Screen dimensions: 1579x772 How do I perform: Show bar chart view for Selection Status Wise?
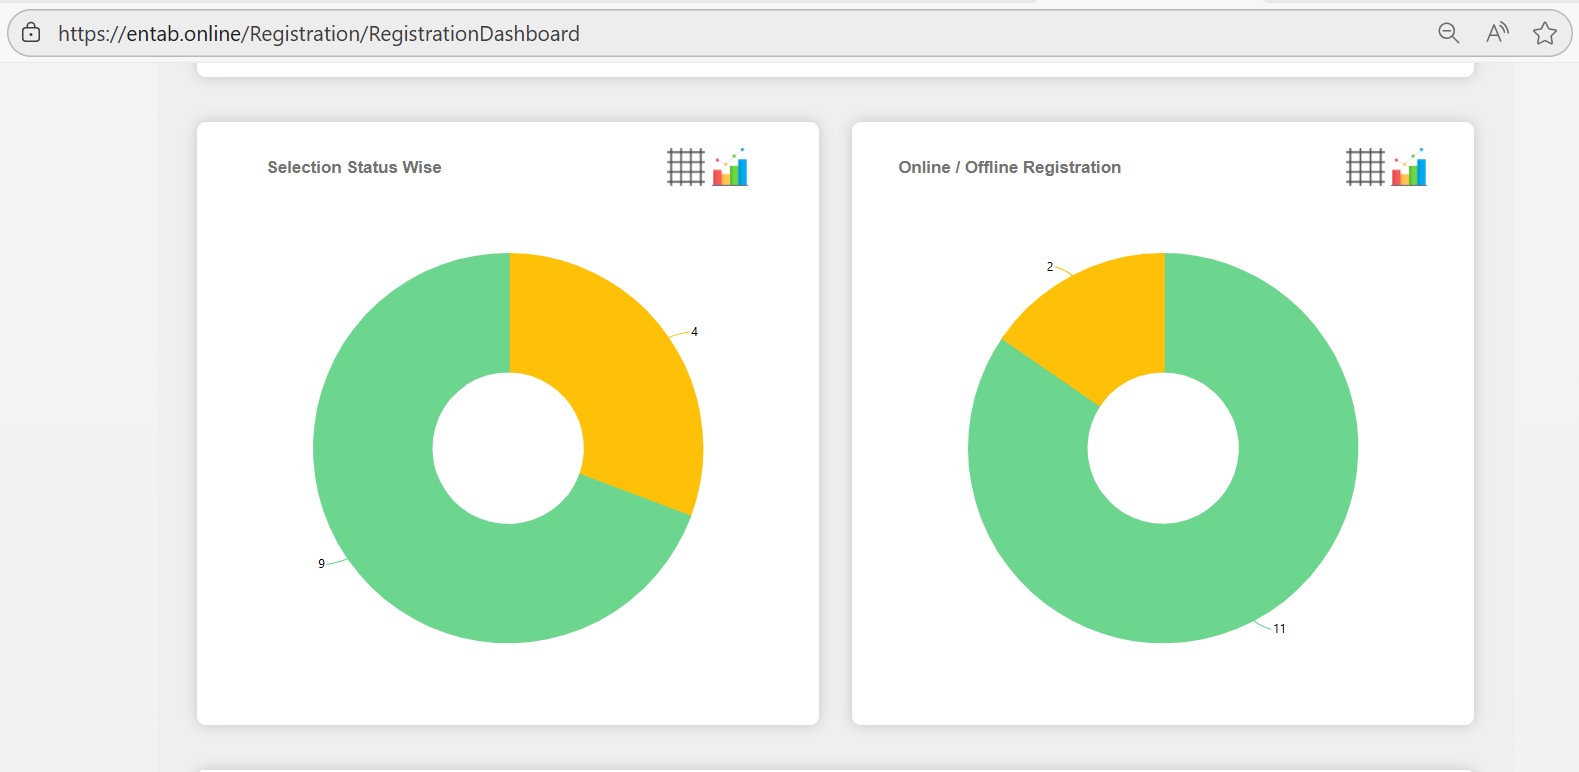pos(730,167)
